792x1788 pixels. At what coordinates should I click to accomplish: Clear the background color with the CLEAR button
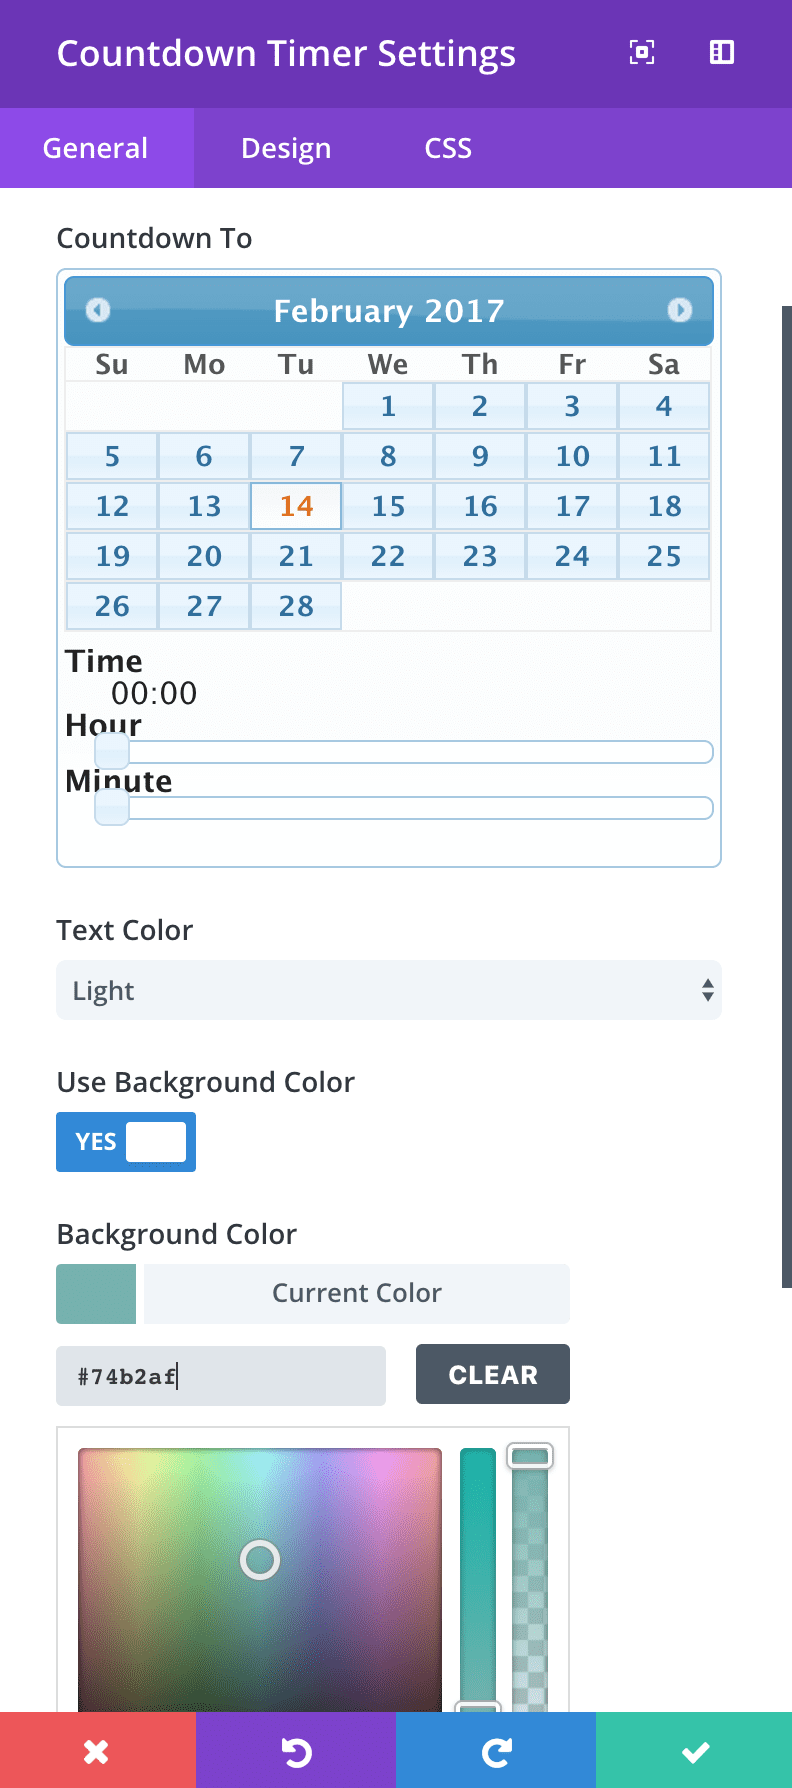coord(492,1374)
